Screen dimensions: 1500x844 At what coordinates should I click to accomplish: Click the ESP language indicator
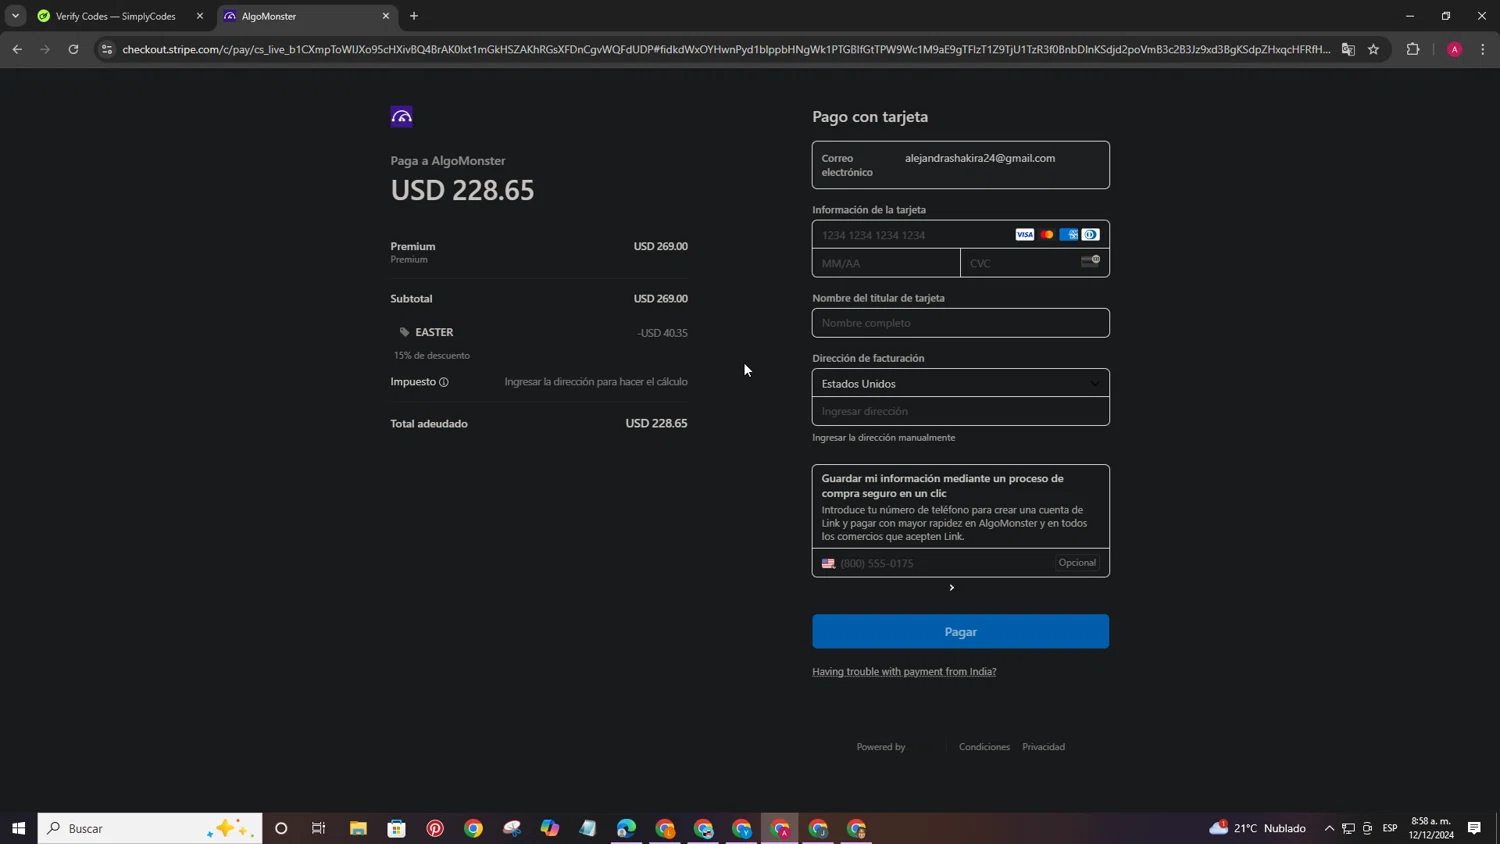[x=1390, y=828]
